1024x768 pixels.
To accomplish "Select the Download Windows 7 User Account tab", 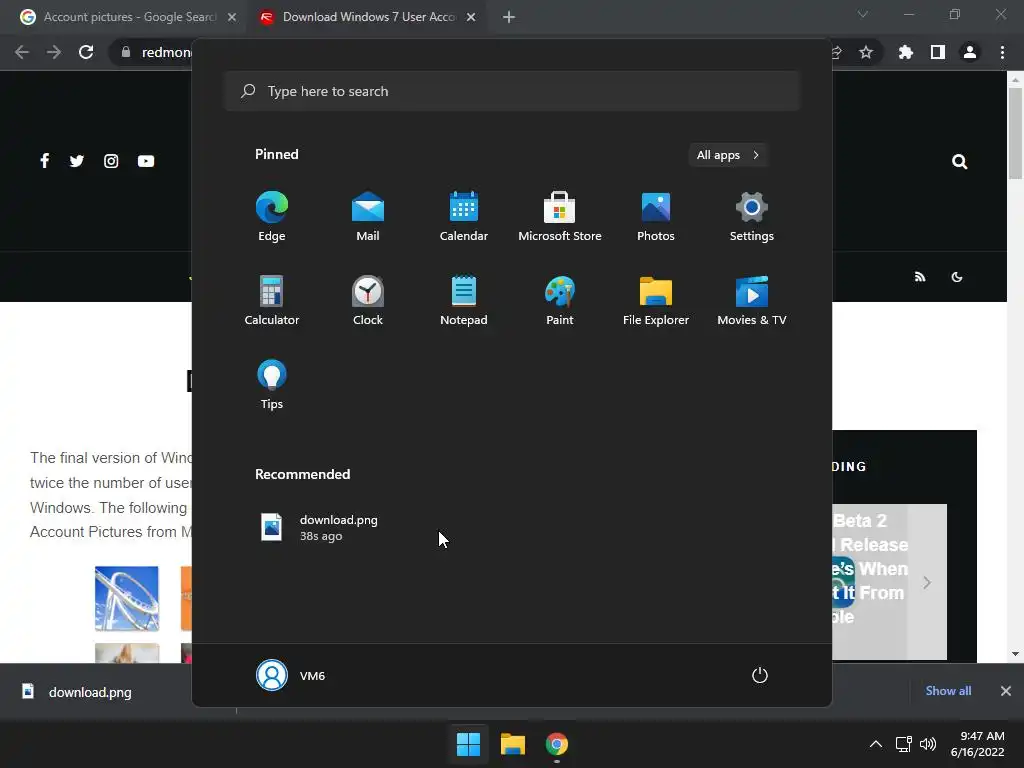I will (366, 17).
